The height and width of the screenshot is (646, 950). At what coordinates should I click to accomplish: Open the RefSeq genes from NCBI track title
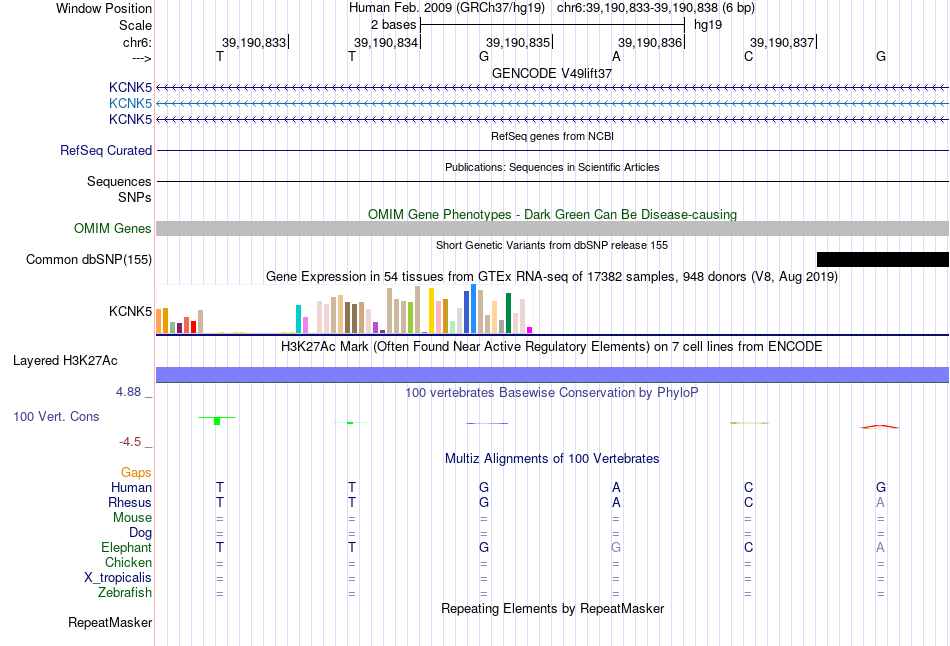[x=552, y=136]
